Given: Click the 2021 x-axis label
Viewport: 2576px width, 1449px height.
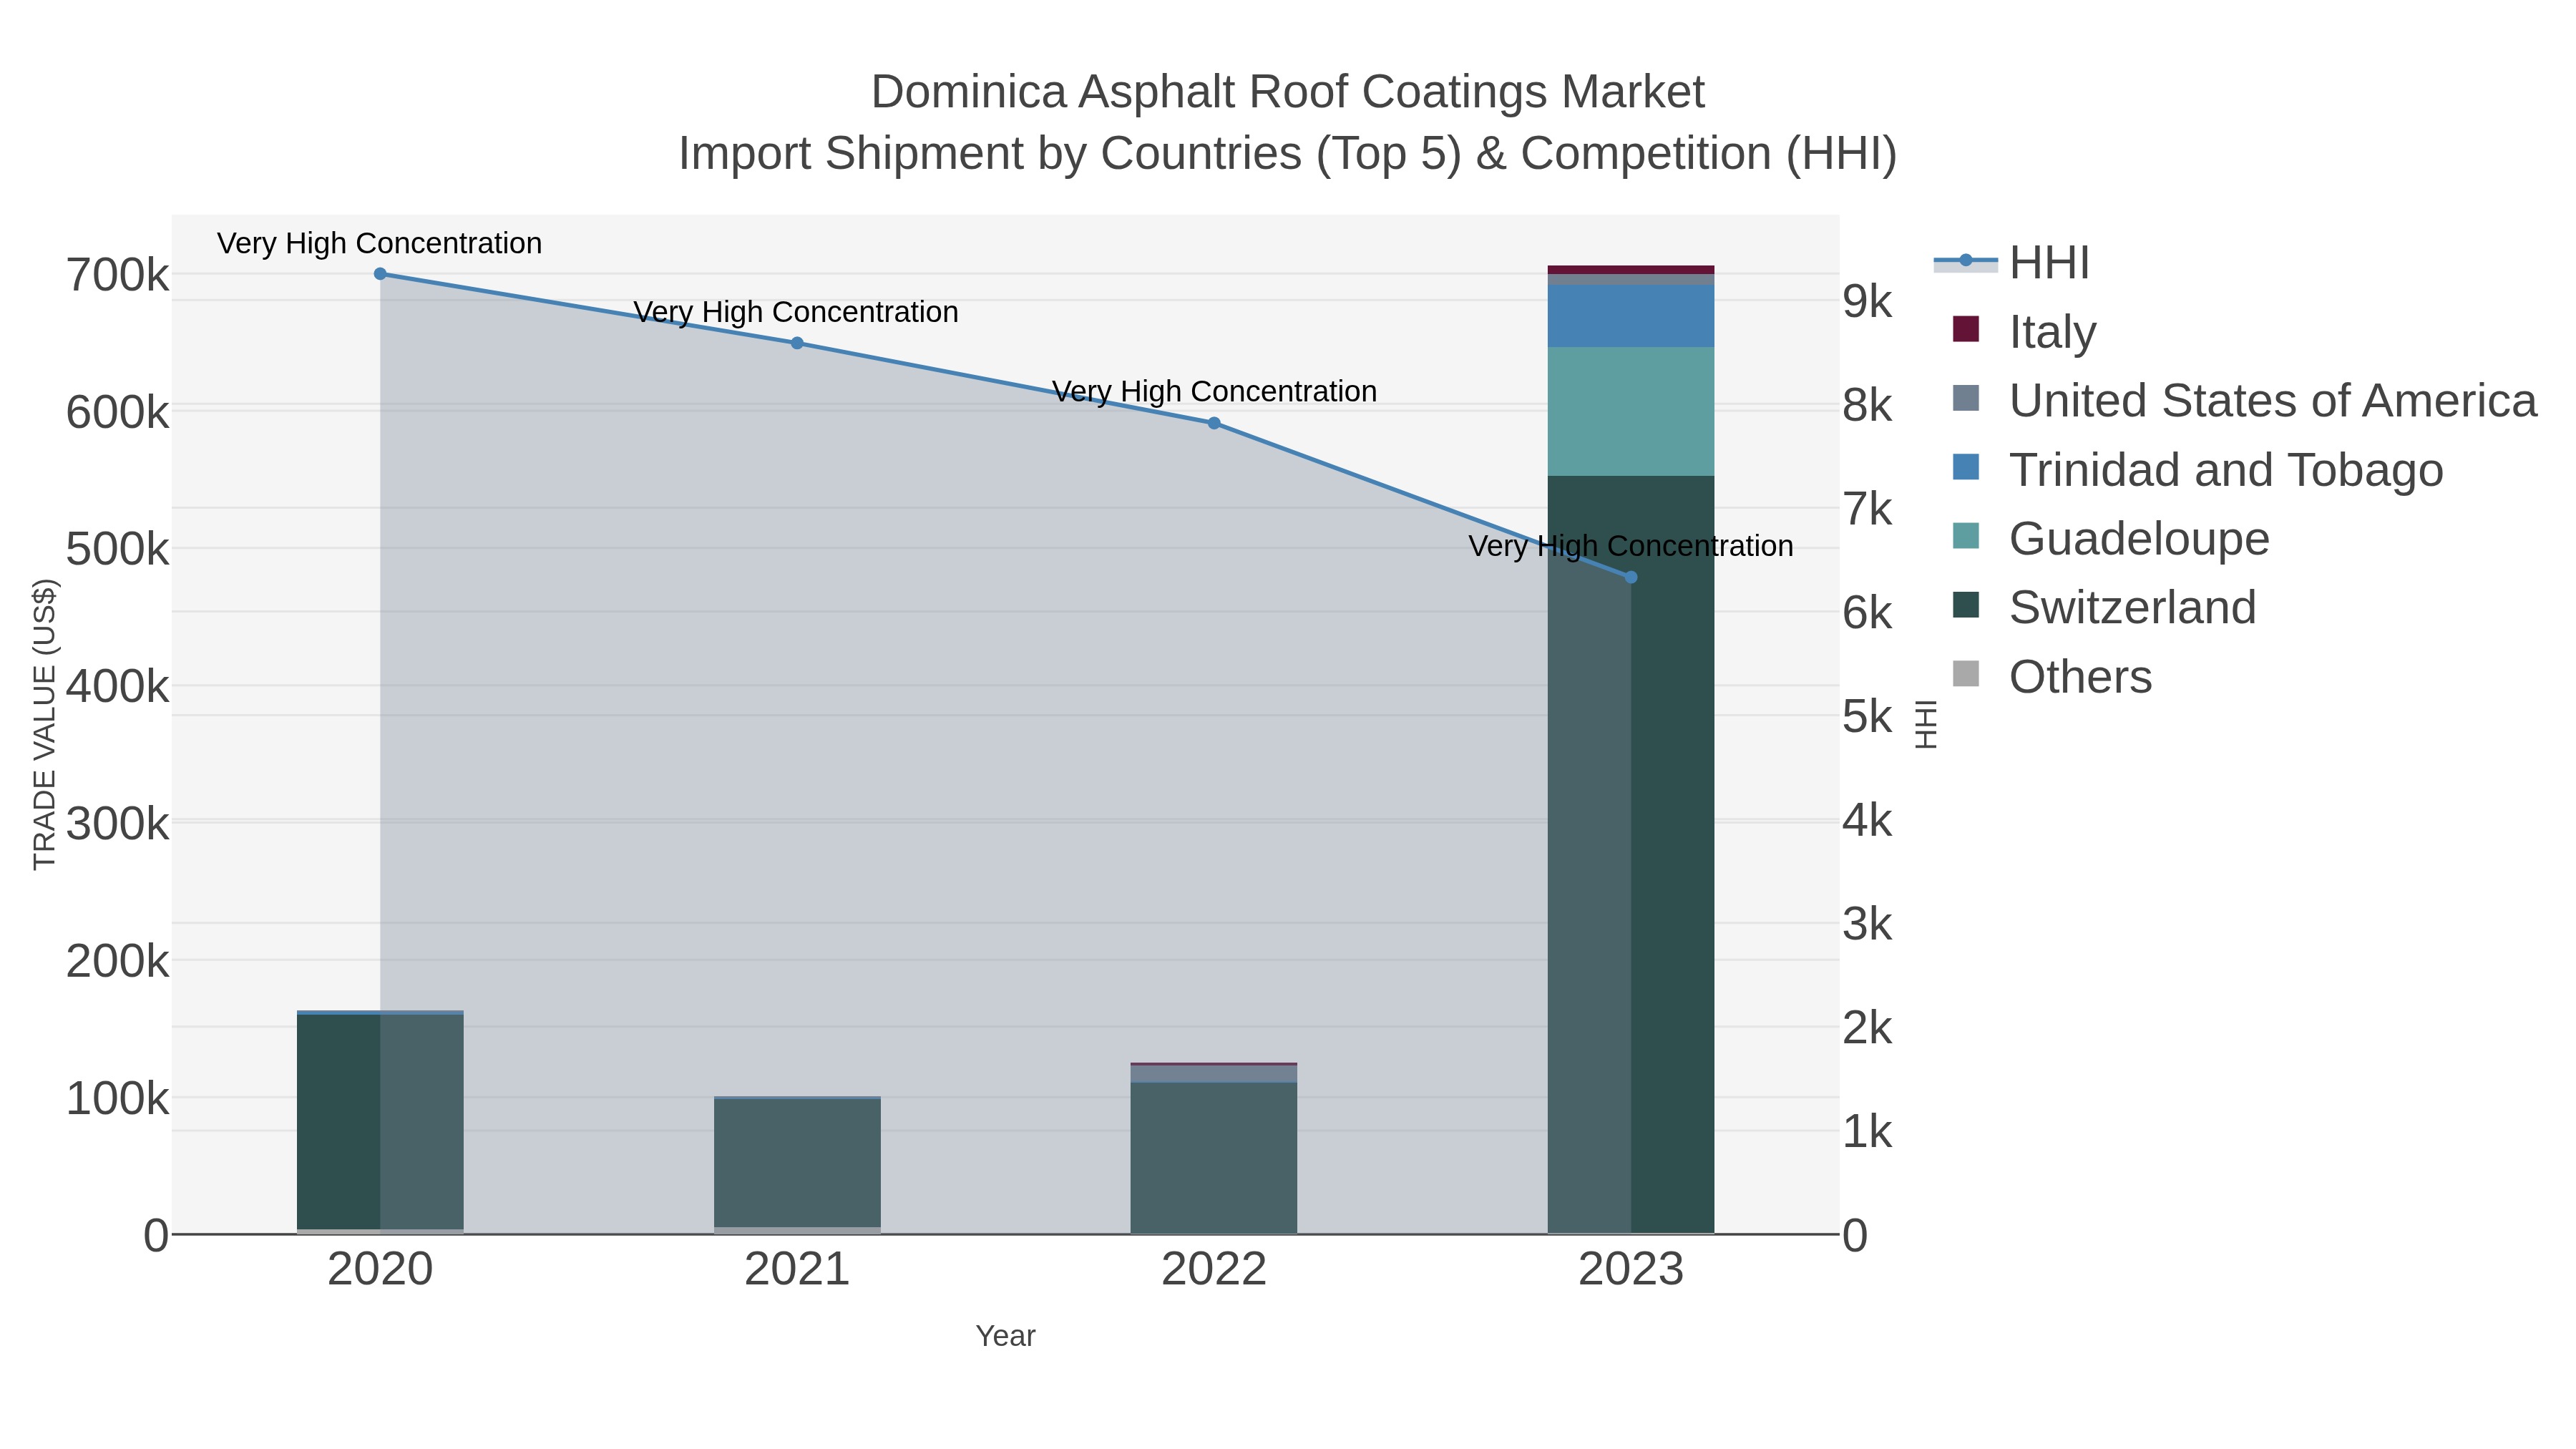Looking at the screenshot, I should point(797,1270).
